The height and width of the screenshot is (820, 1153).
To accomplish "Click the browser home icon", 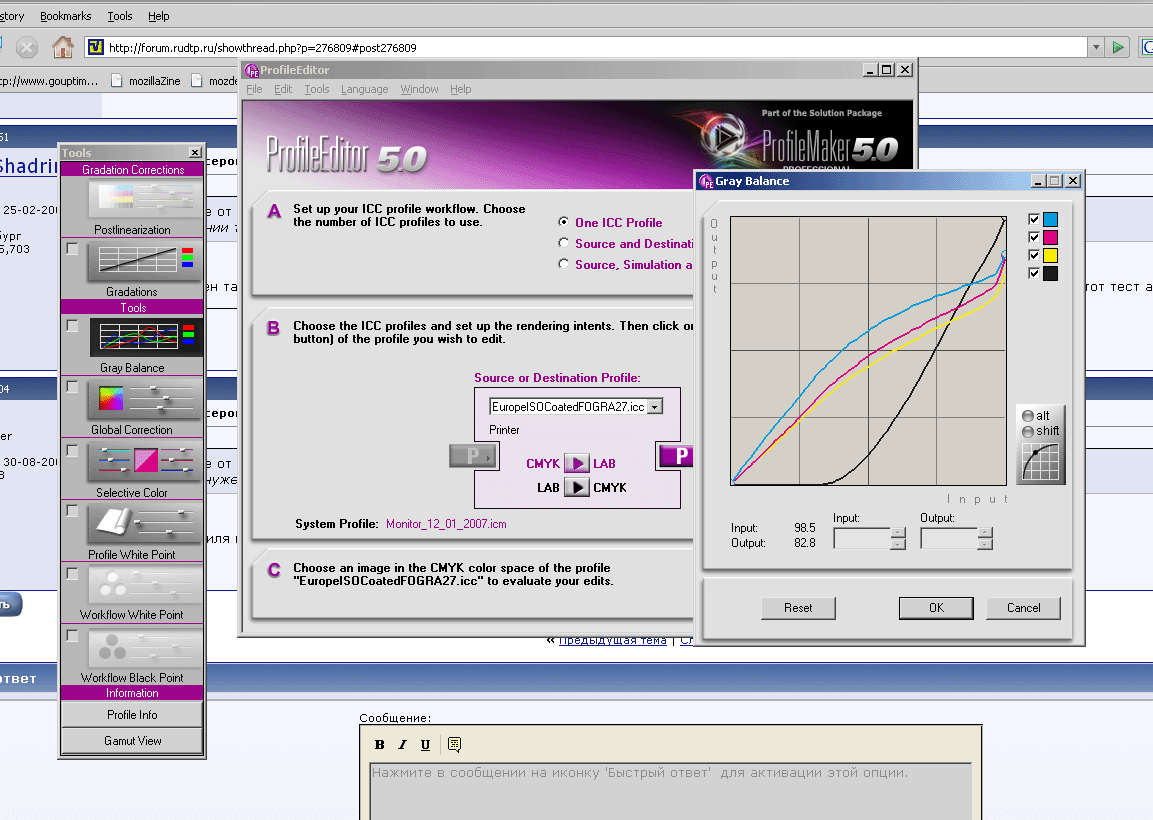I will coord(63,47).
